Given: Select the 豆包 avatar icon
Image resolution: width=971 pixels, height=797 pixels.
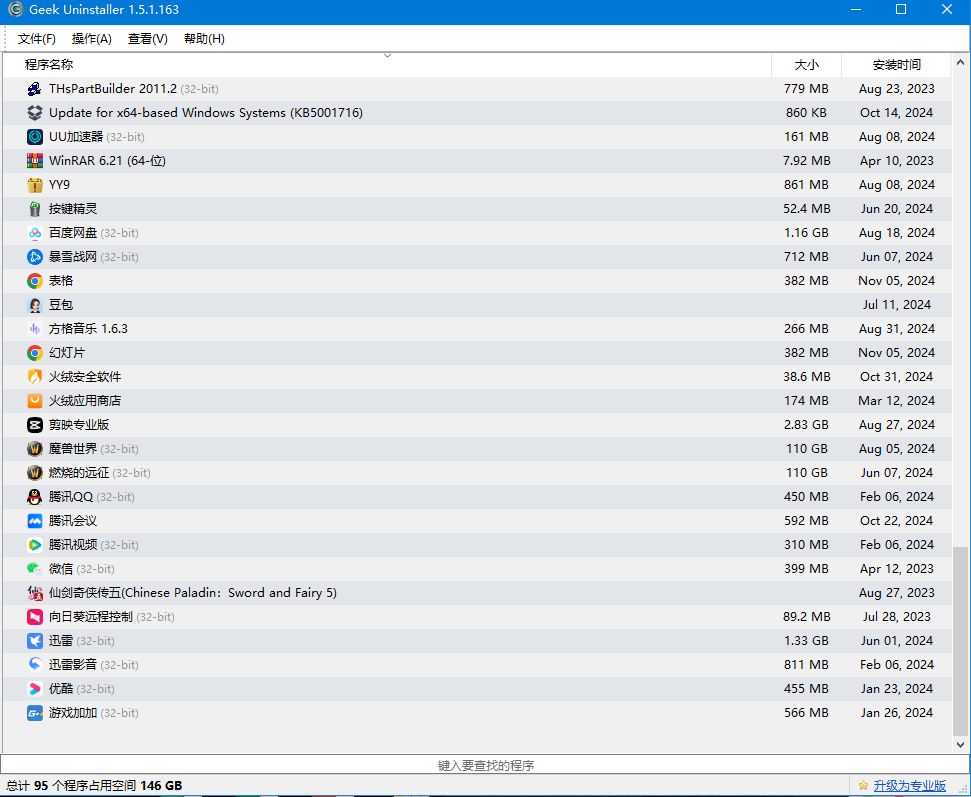Looking at the screenshot, I should coord(35,305).
